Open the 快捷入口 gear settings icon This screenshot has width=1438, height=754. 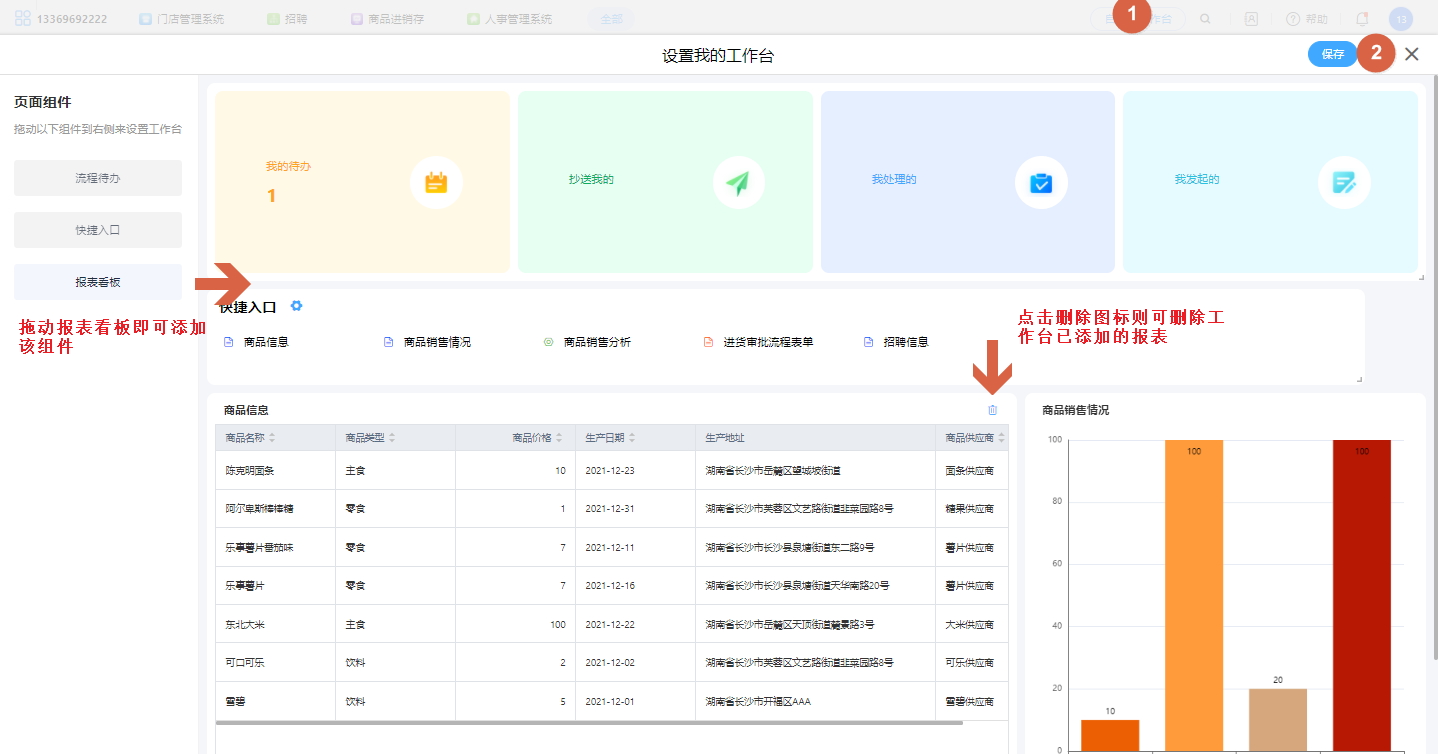point(296,306)
